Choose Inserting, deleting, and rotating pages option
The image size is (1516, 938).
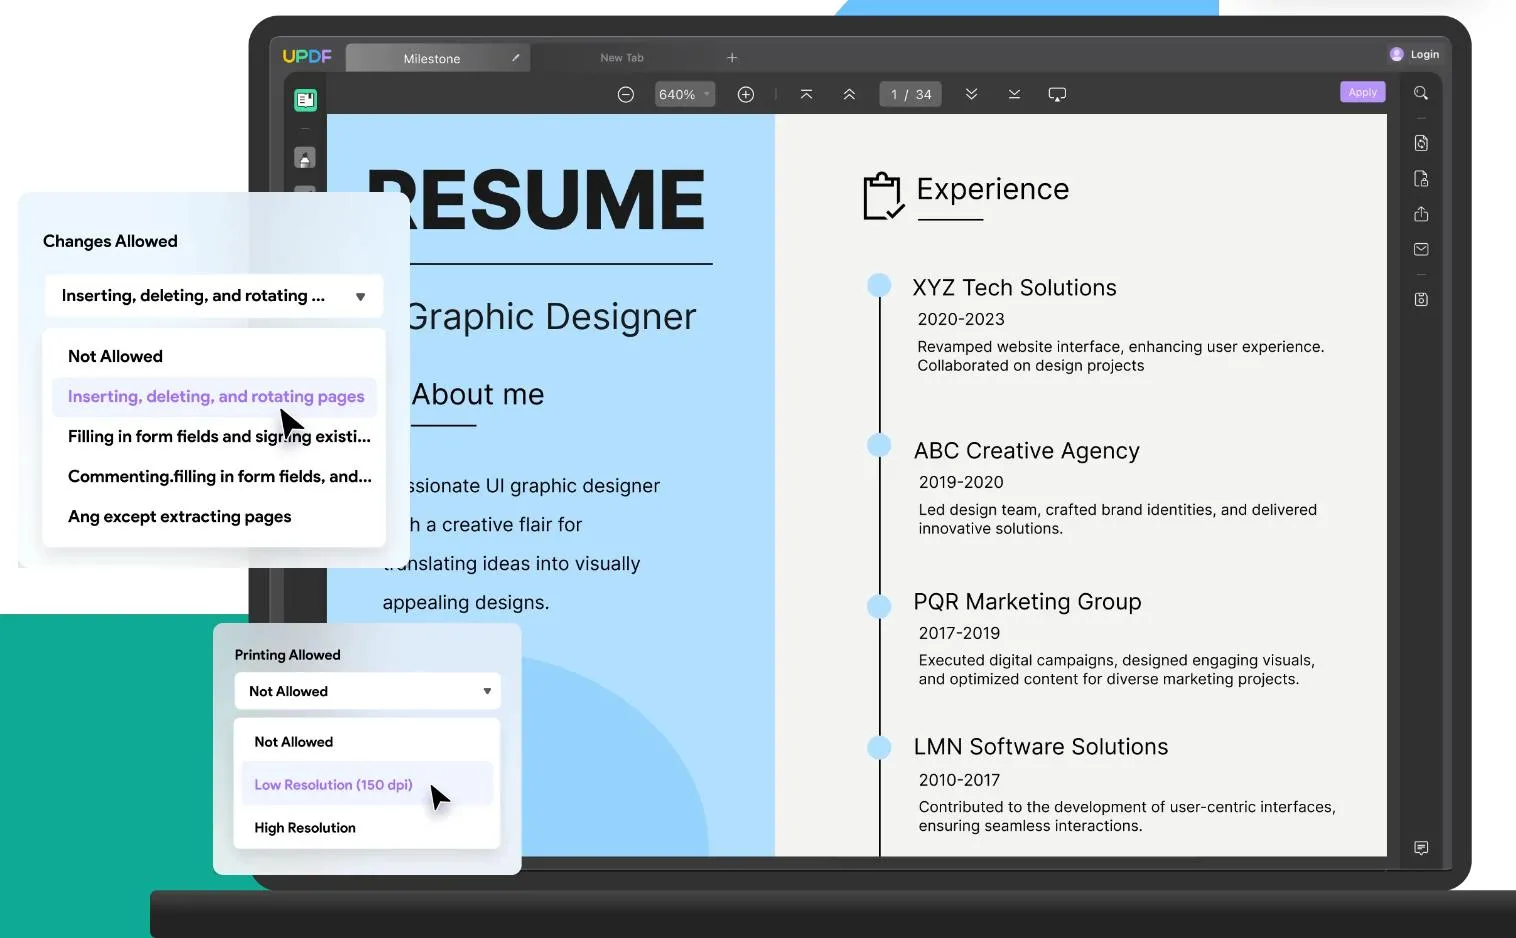215,397
